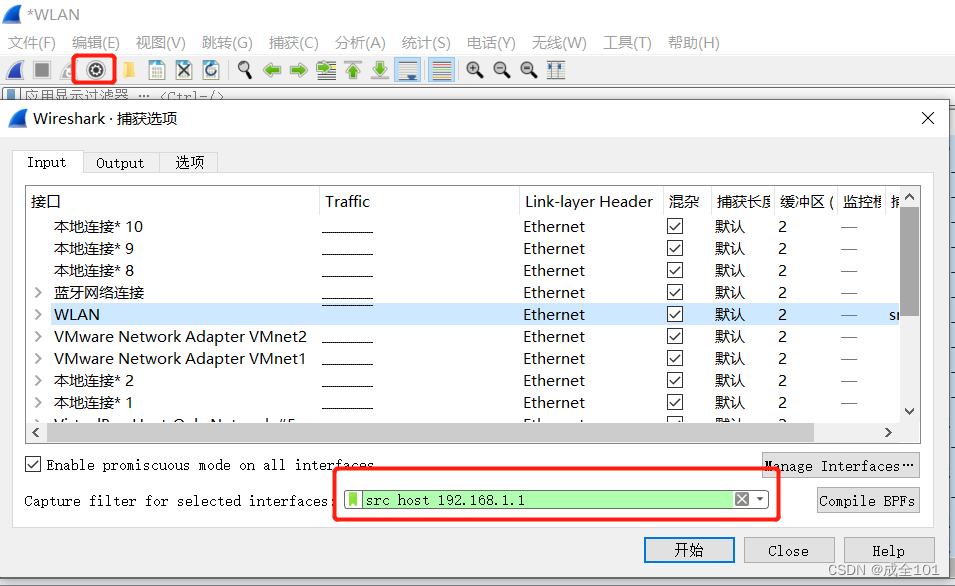Click the vertical scrollbar thumb in interface list
Screen dimensions: 955x586
pos(909,261)
